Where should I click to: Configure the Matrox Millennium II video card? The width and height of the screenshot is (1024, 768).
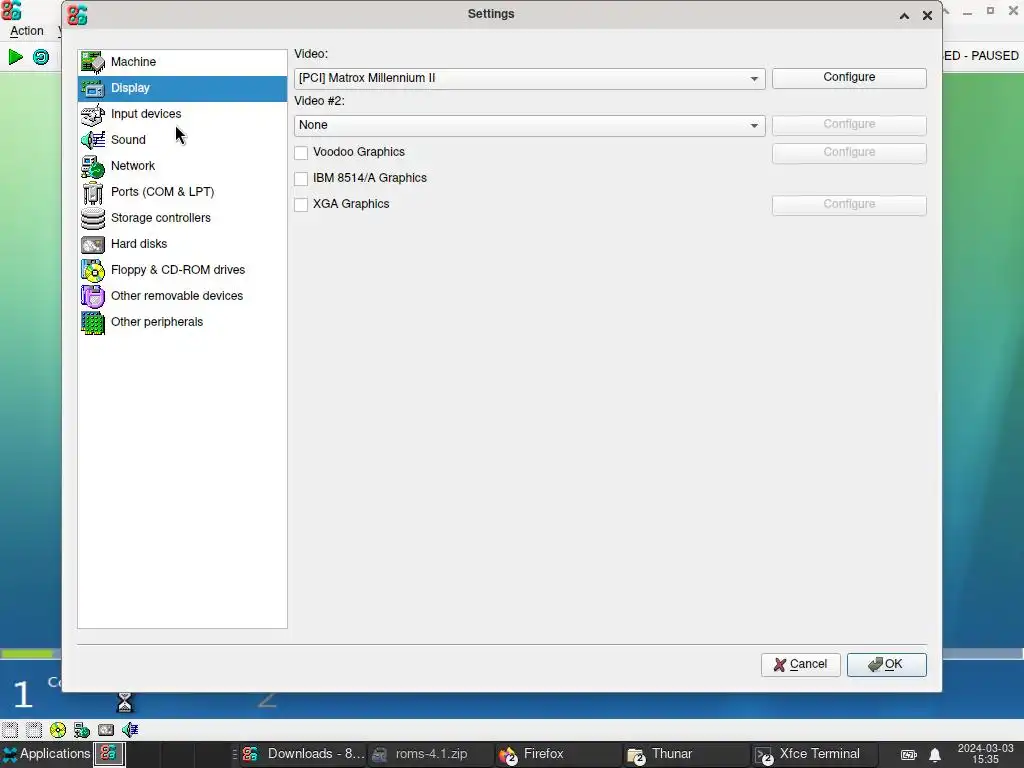(x=849, y=78)
